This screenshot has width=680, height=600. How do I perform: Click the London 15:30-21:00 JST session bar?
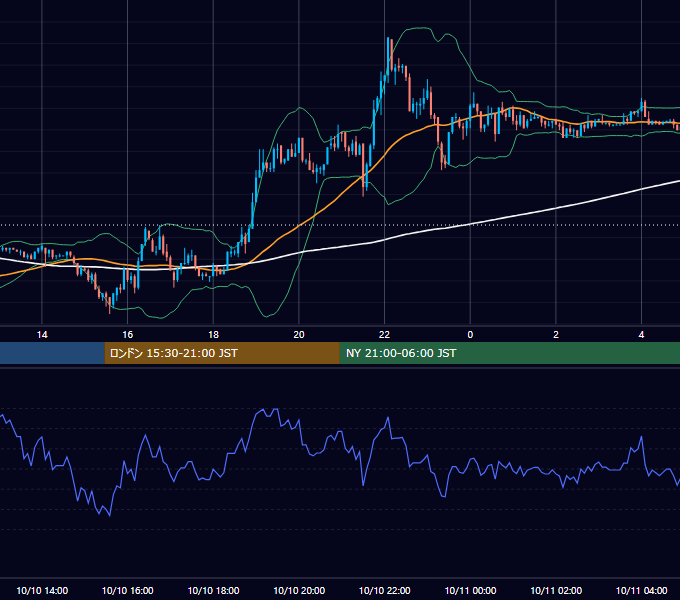click(222, 353)
